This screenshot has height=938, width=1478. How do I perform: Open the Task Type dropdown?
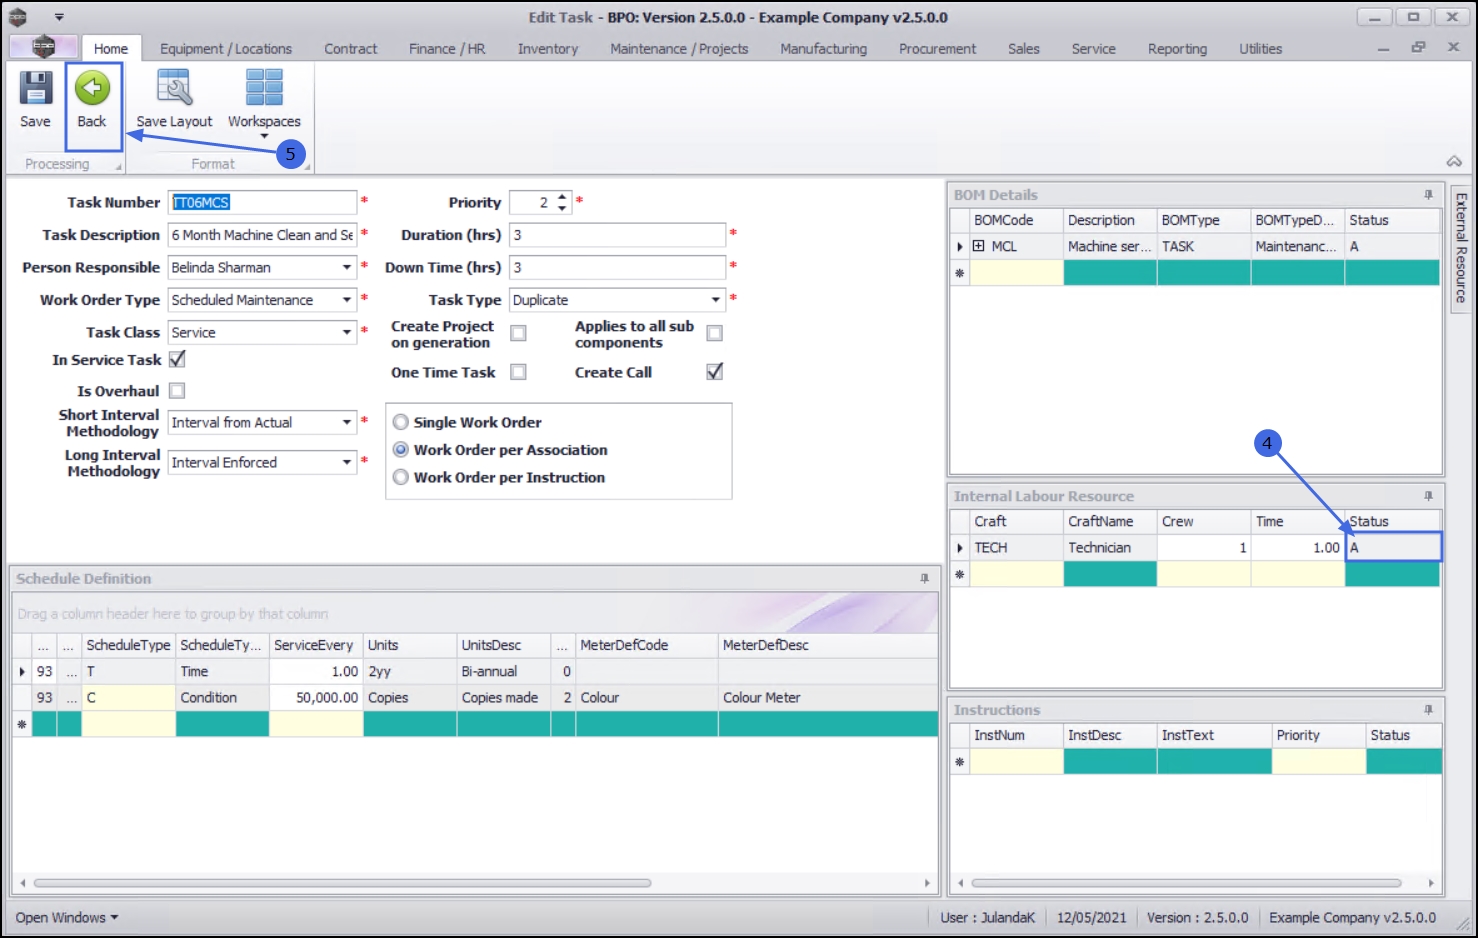click(715, 300)
